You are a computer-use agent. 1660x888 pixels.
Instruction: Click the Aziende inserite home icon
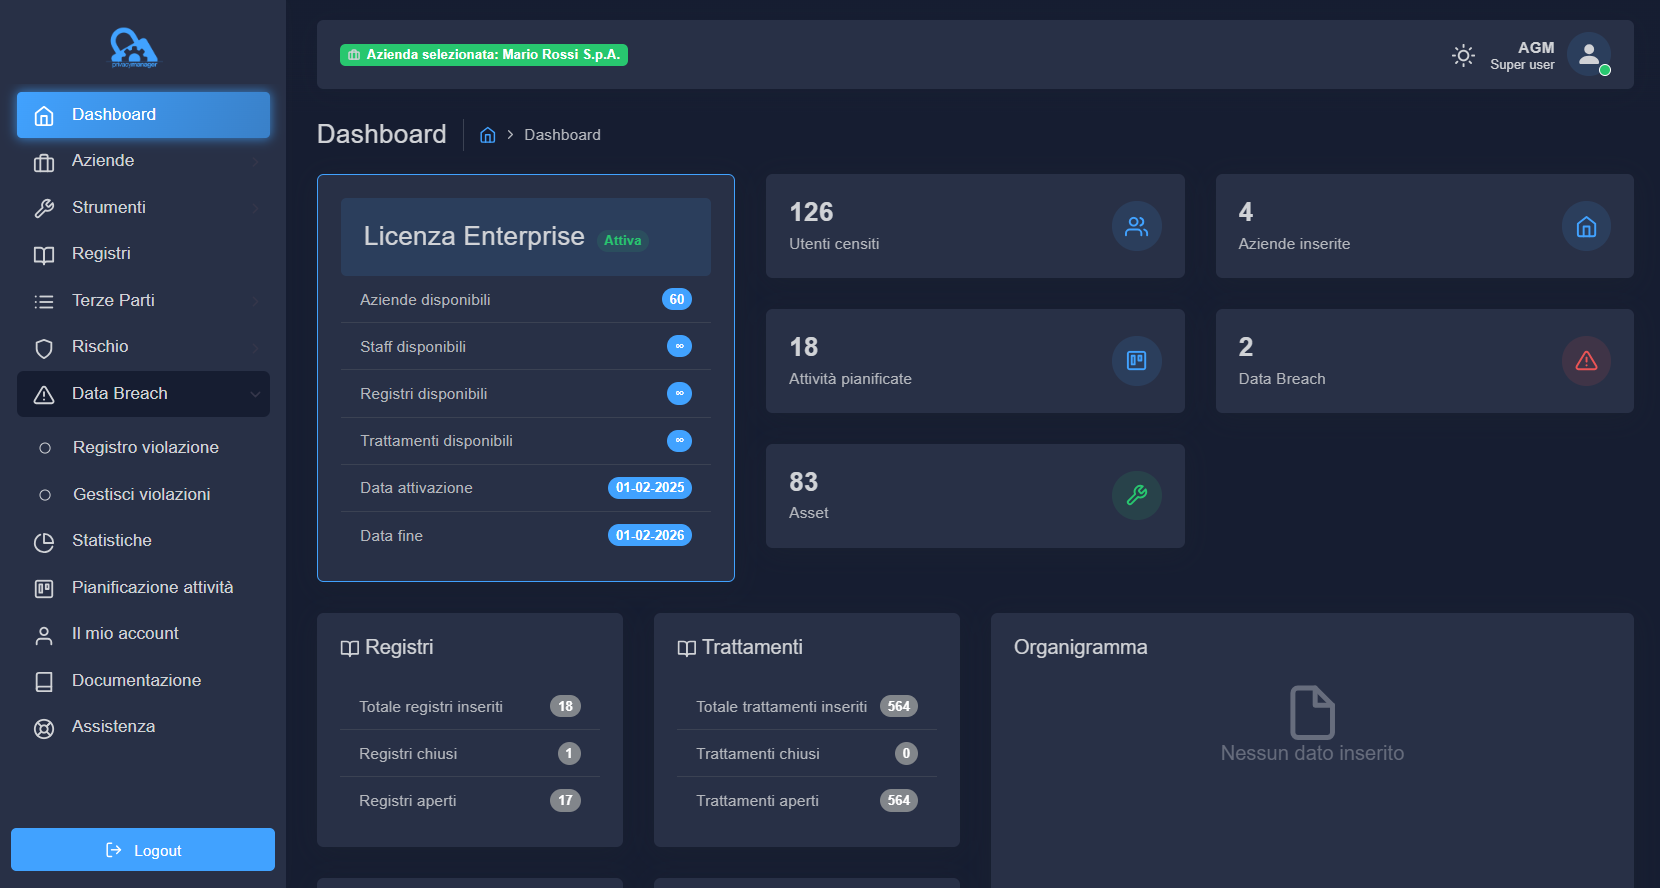click(1585, 226)
